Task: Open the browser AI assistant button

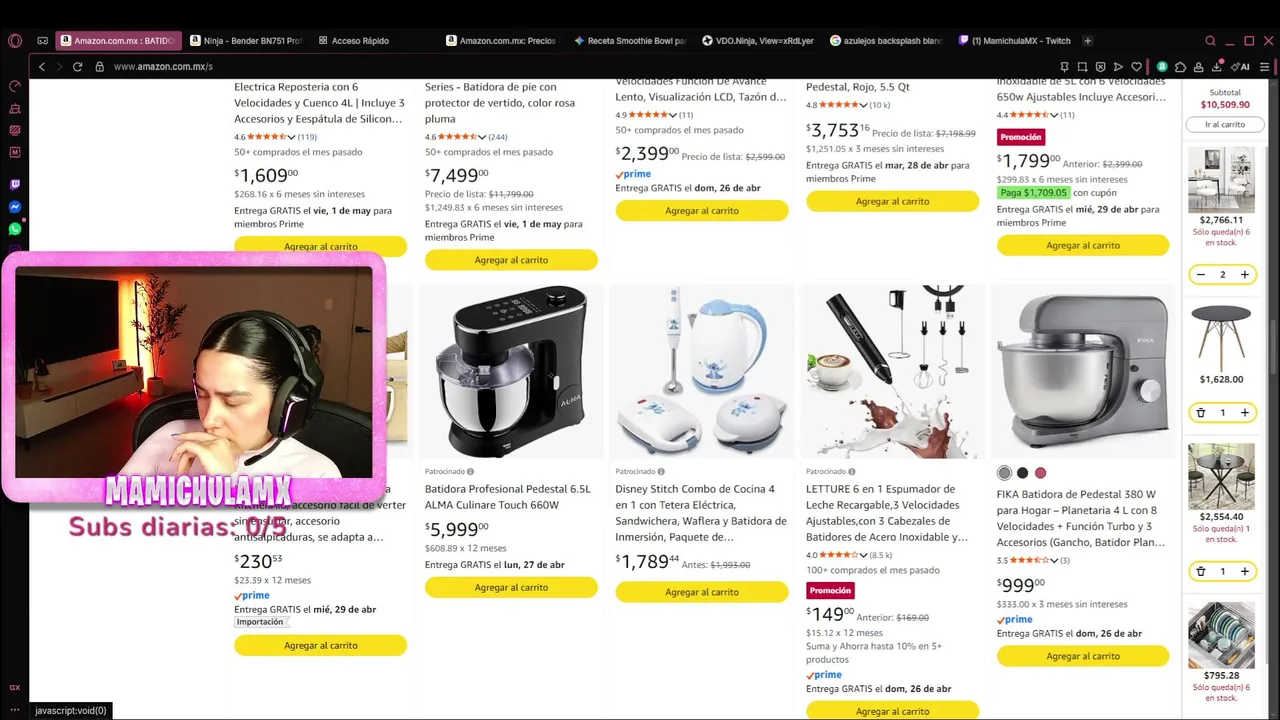Action: click(1241, 67)
